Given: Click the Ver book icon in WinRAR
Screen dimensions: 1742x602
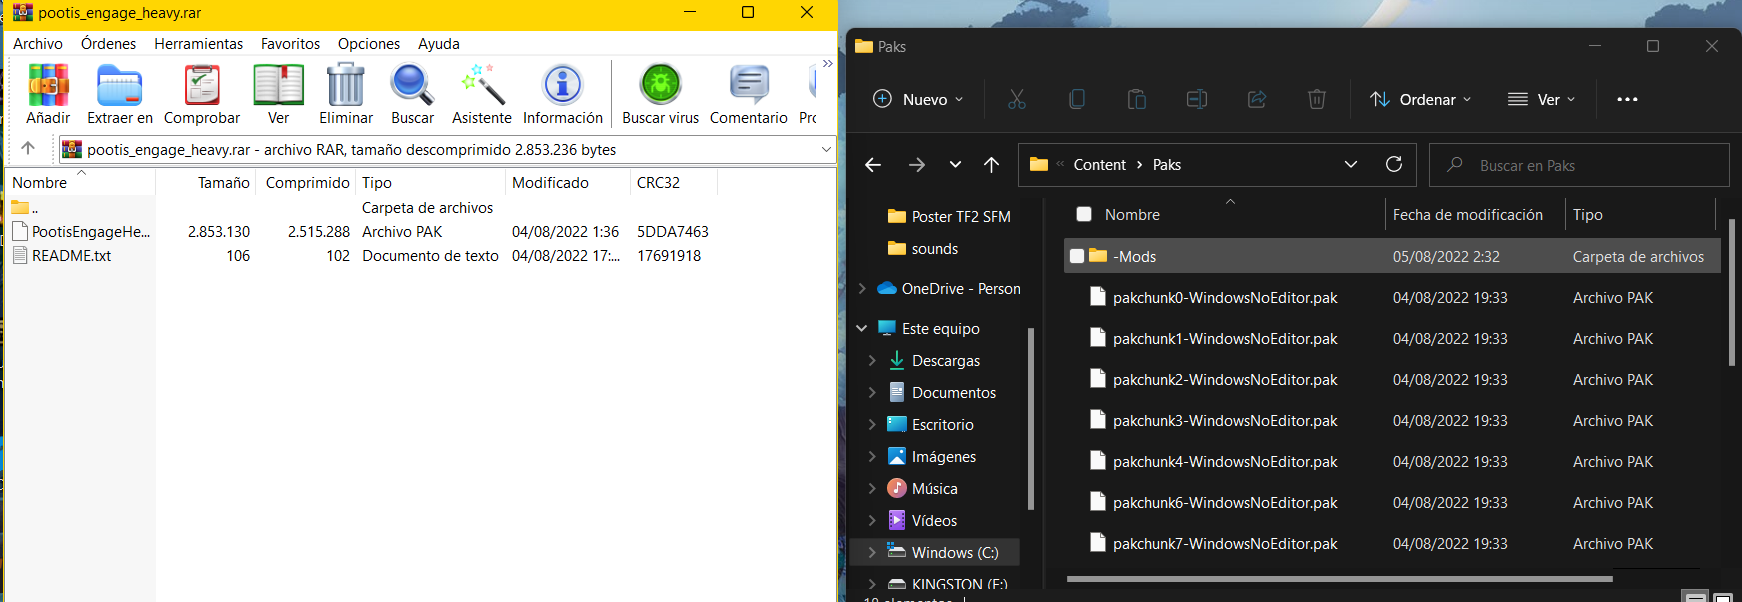Looking at the screenshot, I should pyautogui.click(x=278, y=85).
